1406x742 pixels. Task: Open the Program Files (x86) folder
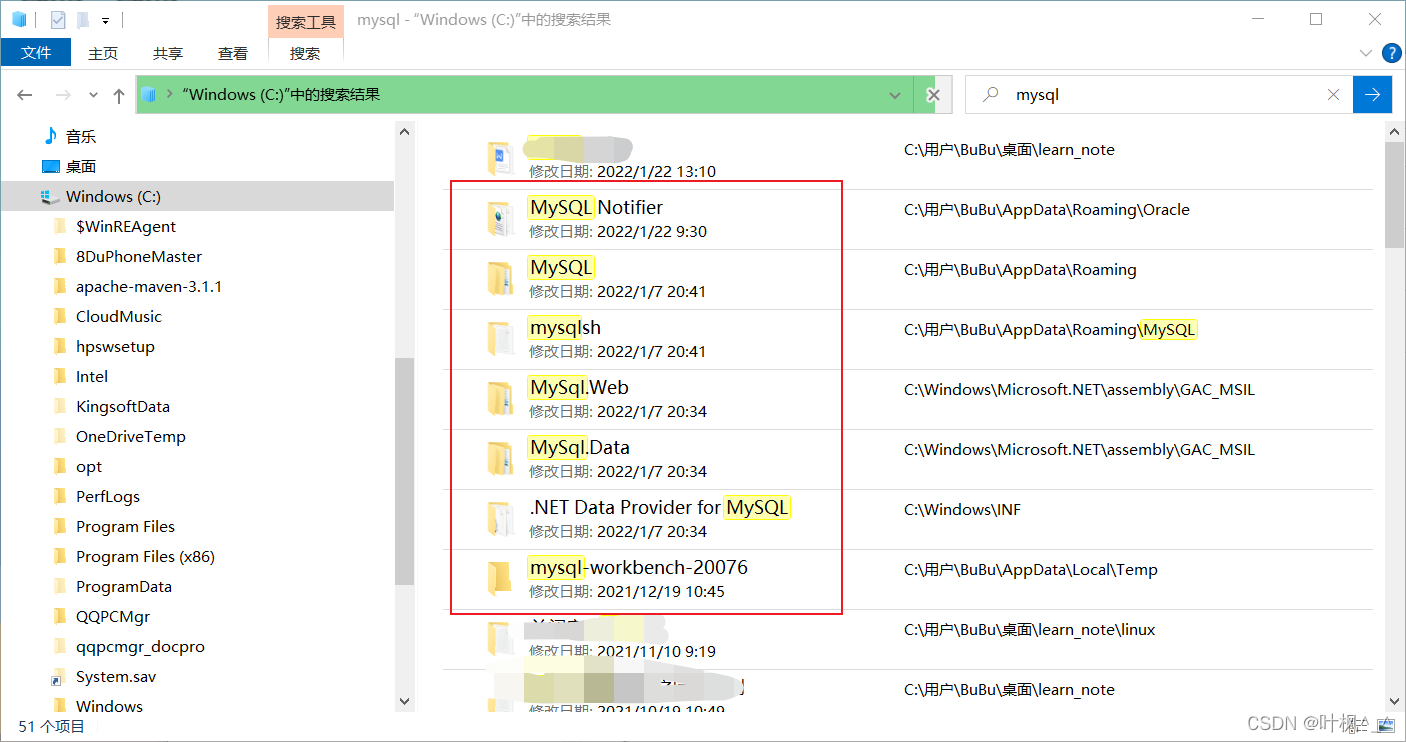[145, 556]
